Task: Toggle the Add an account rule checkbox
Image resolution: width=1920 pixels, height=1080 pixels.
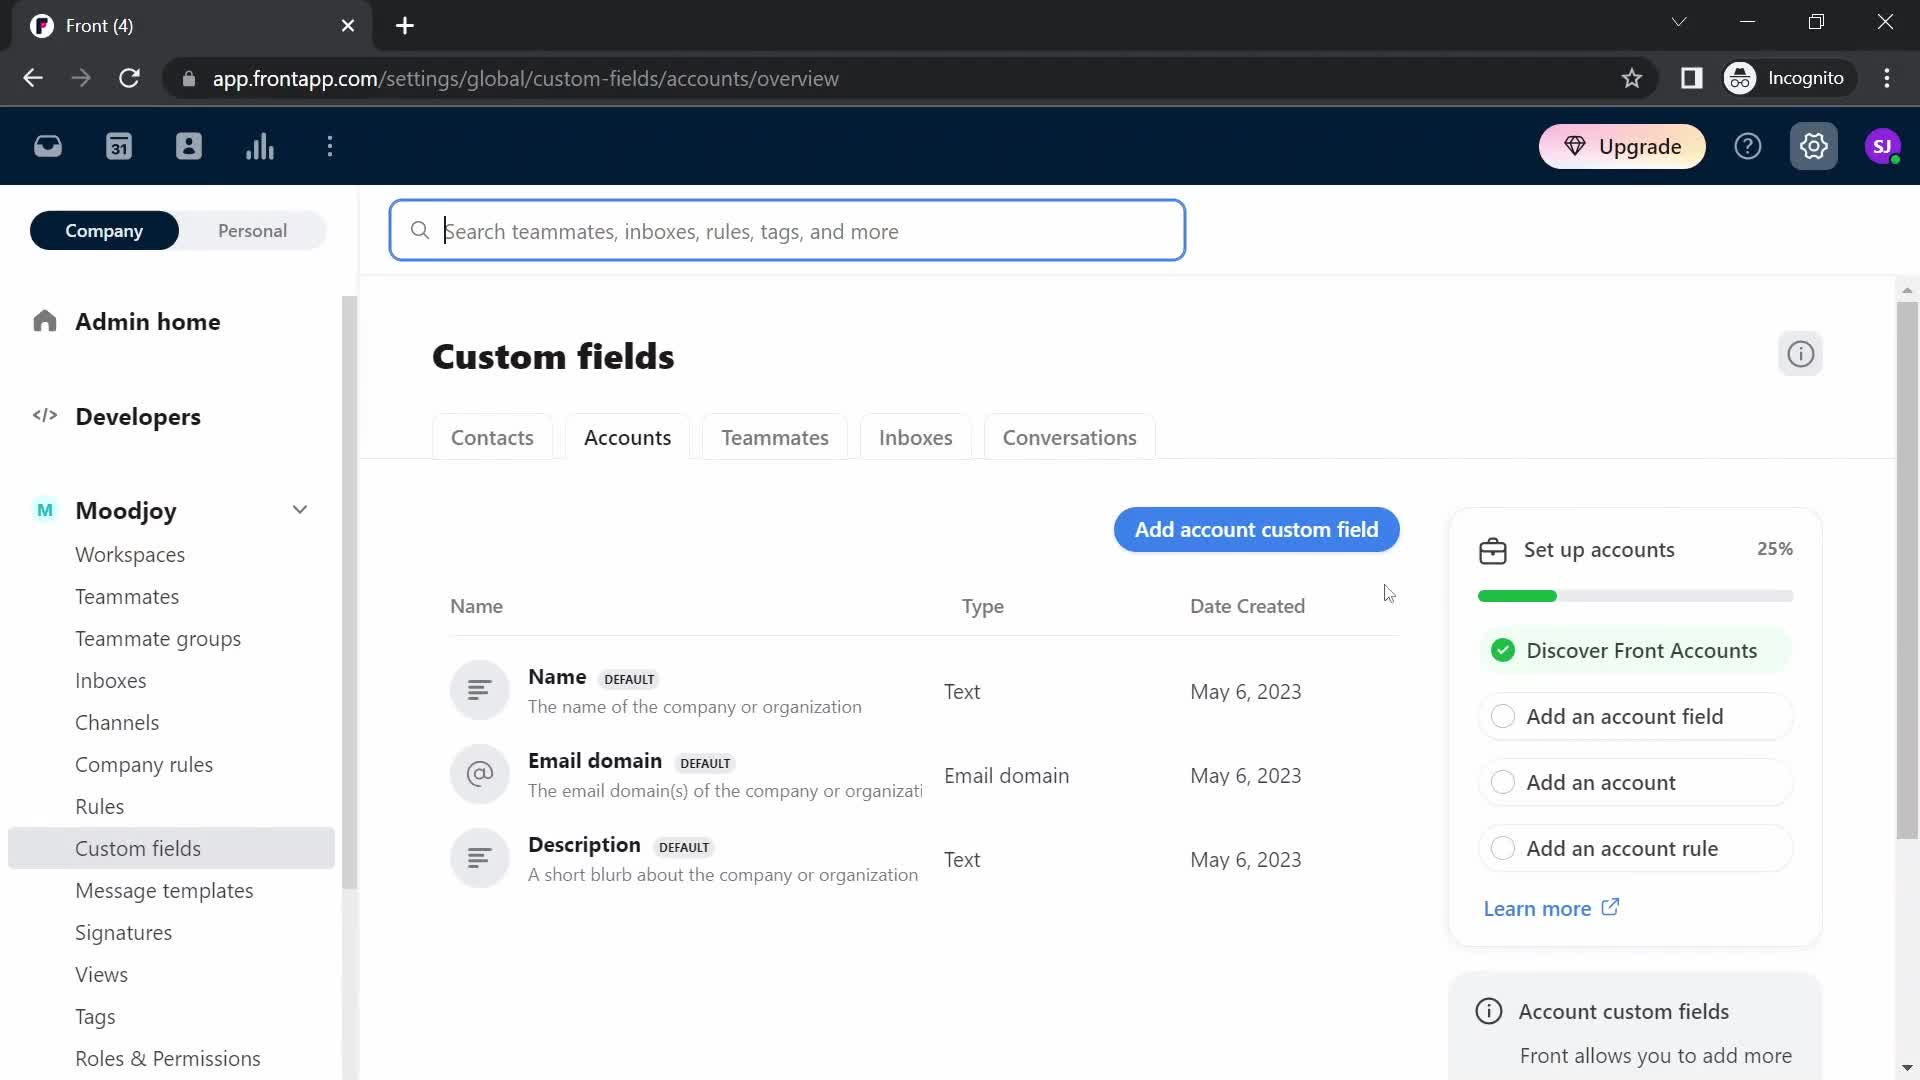Action: (1502, 848)
